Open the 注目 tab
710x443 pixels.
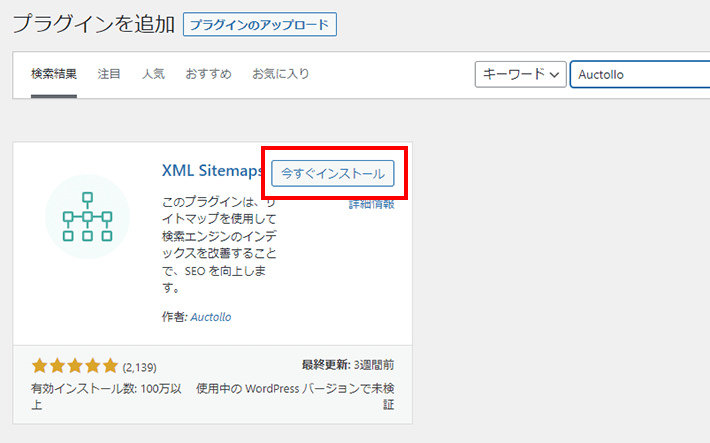[x=109, y=74]
